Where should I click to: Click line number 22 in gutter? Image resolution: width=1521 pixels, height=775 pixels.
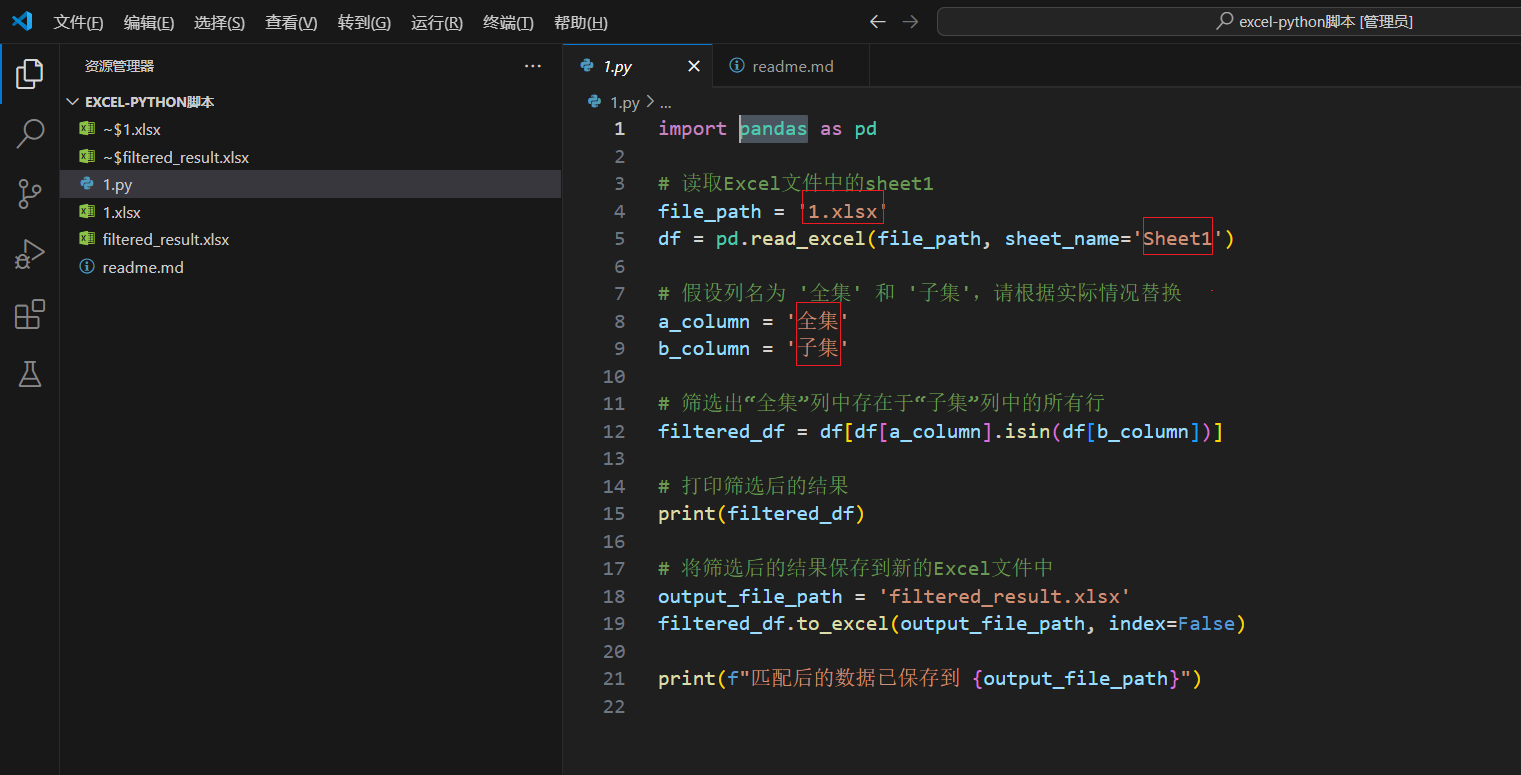pos(613,706)
